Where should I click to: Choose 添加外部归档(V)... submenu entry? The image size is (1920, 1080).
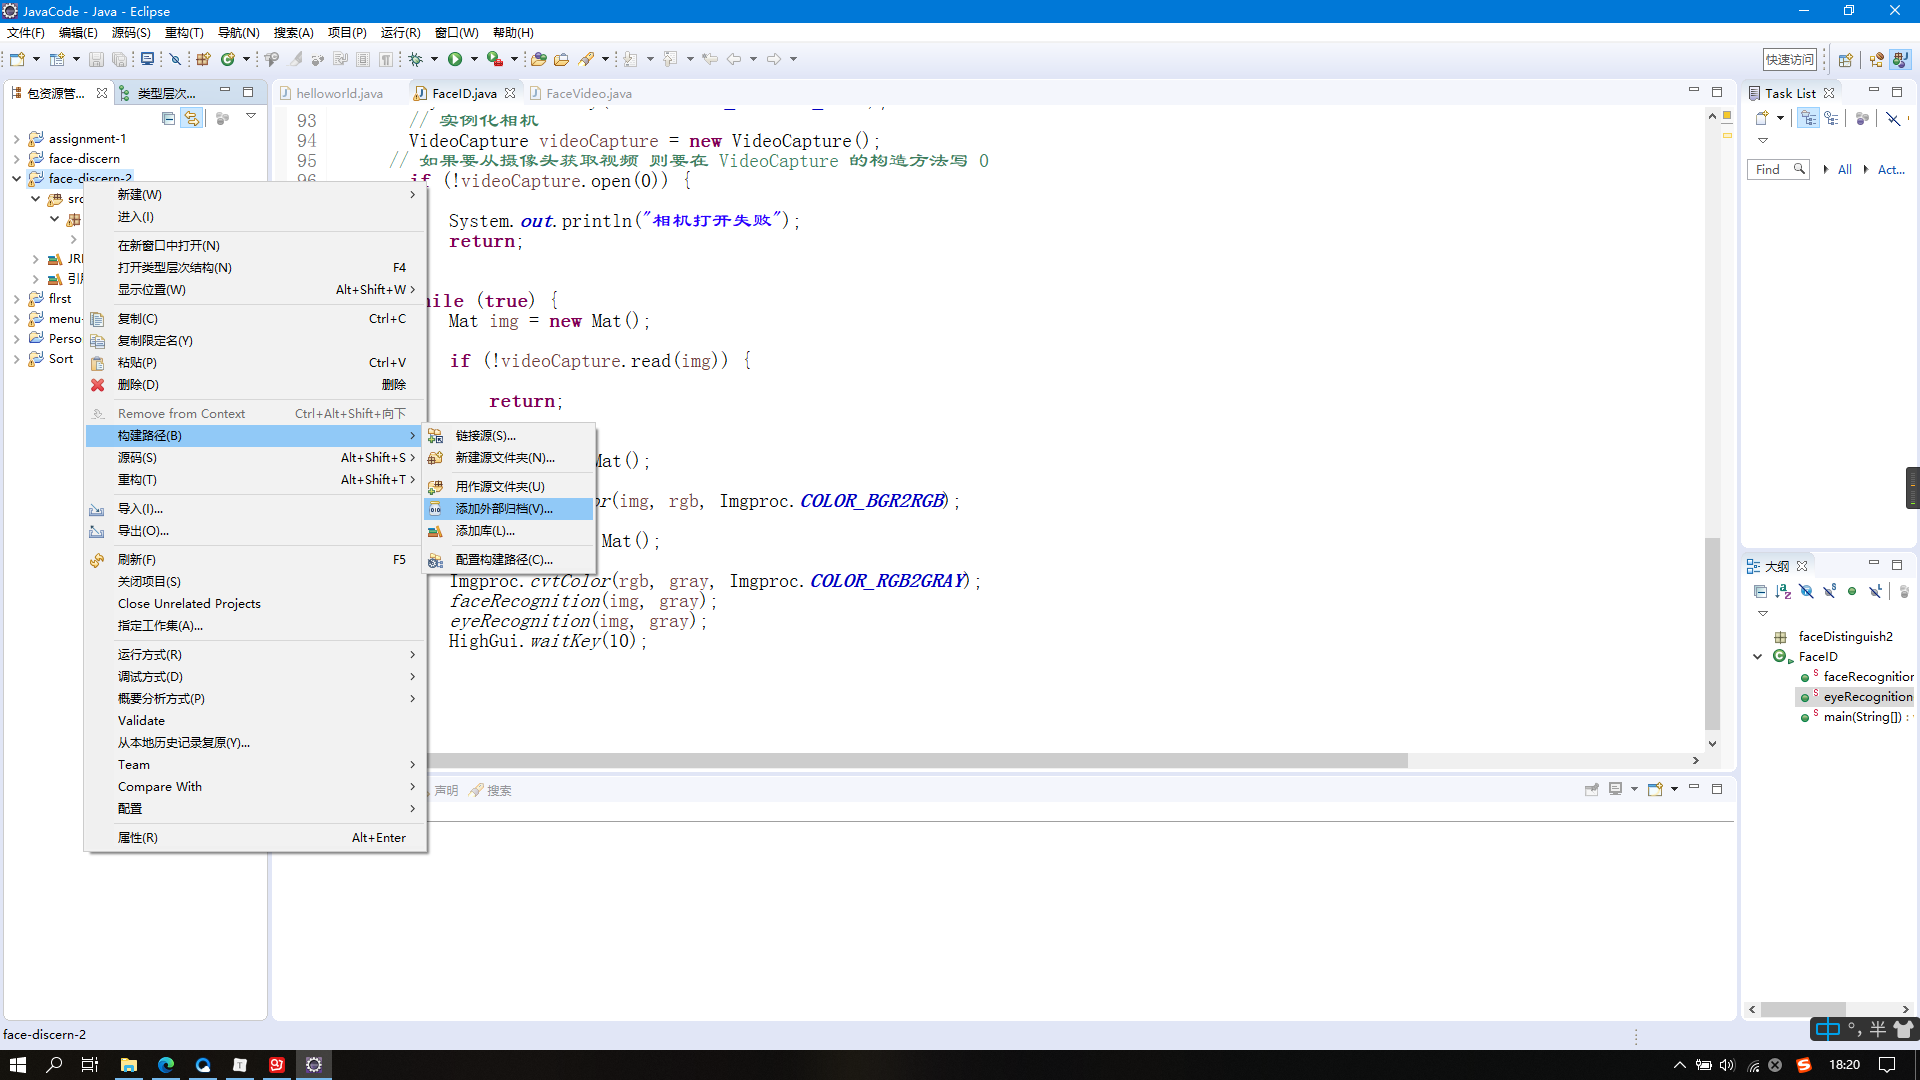pyautogui.click(x=509, y=509)
